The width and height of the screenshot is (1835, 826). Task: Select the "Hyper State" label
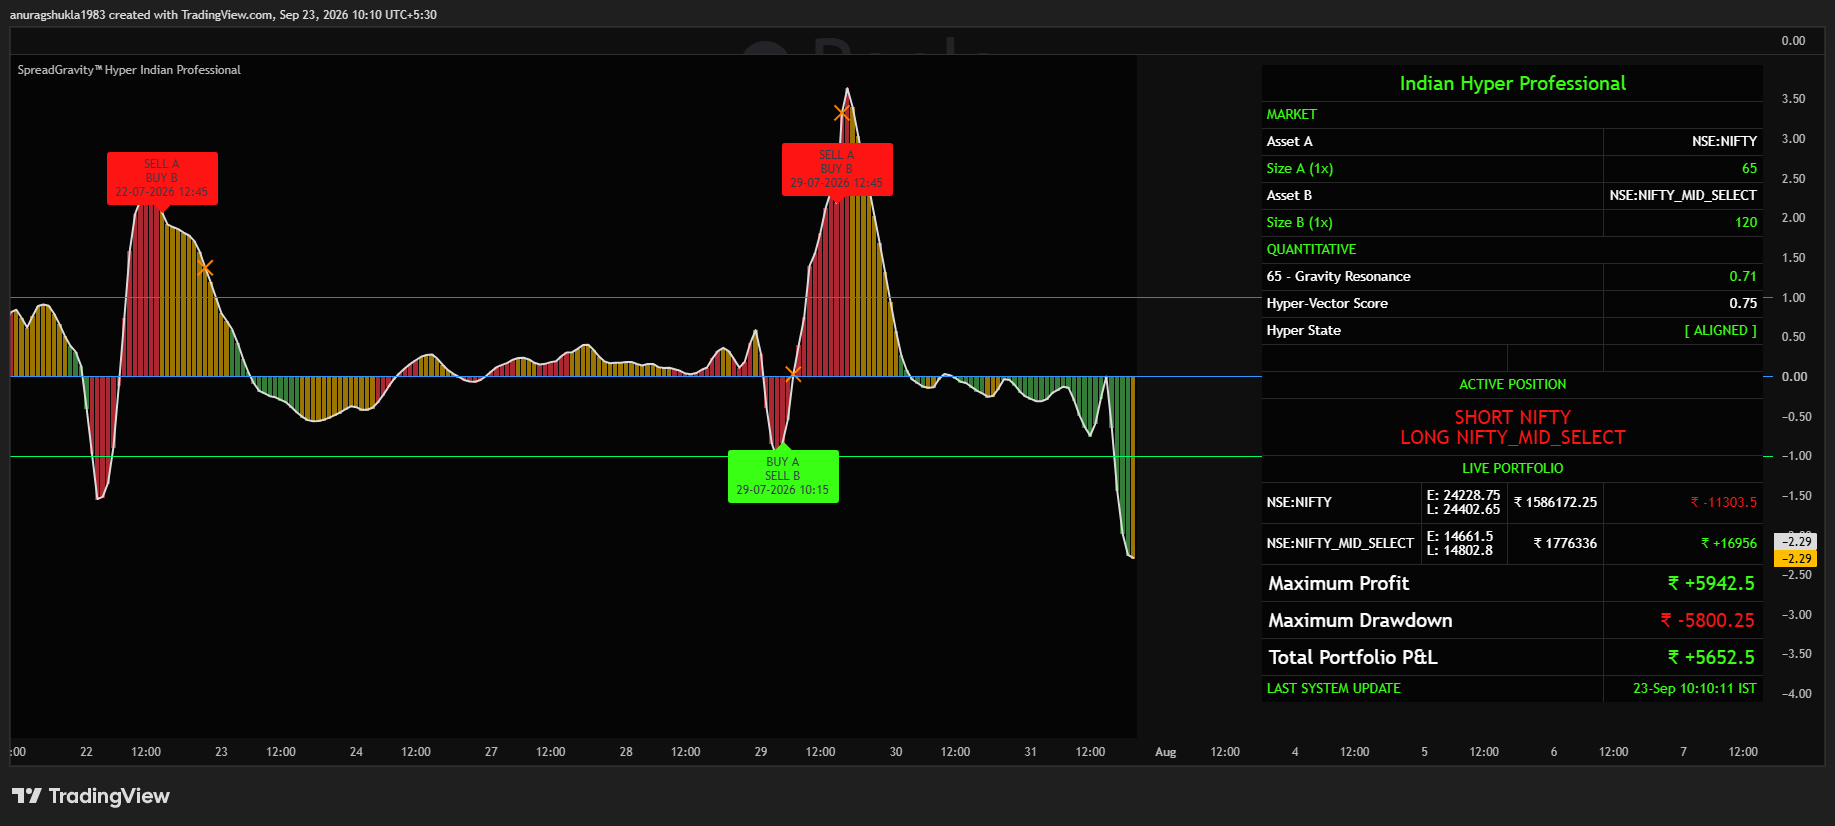(1303, 330)
